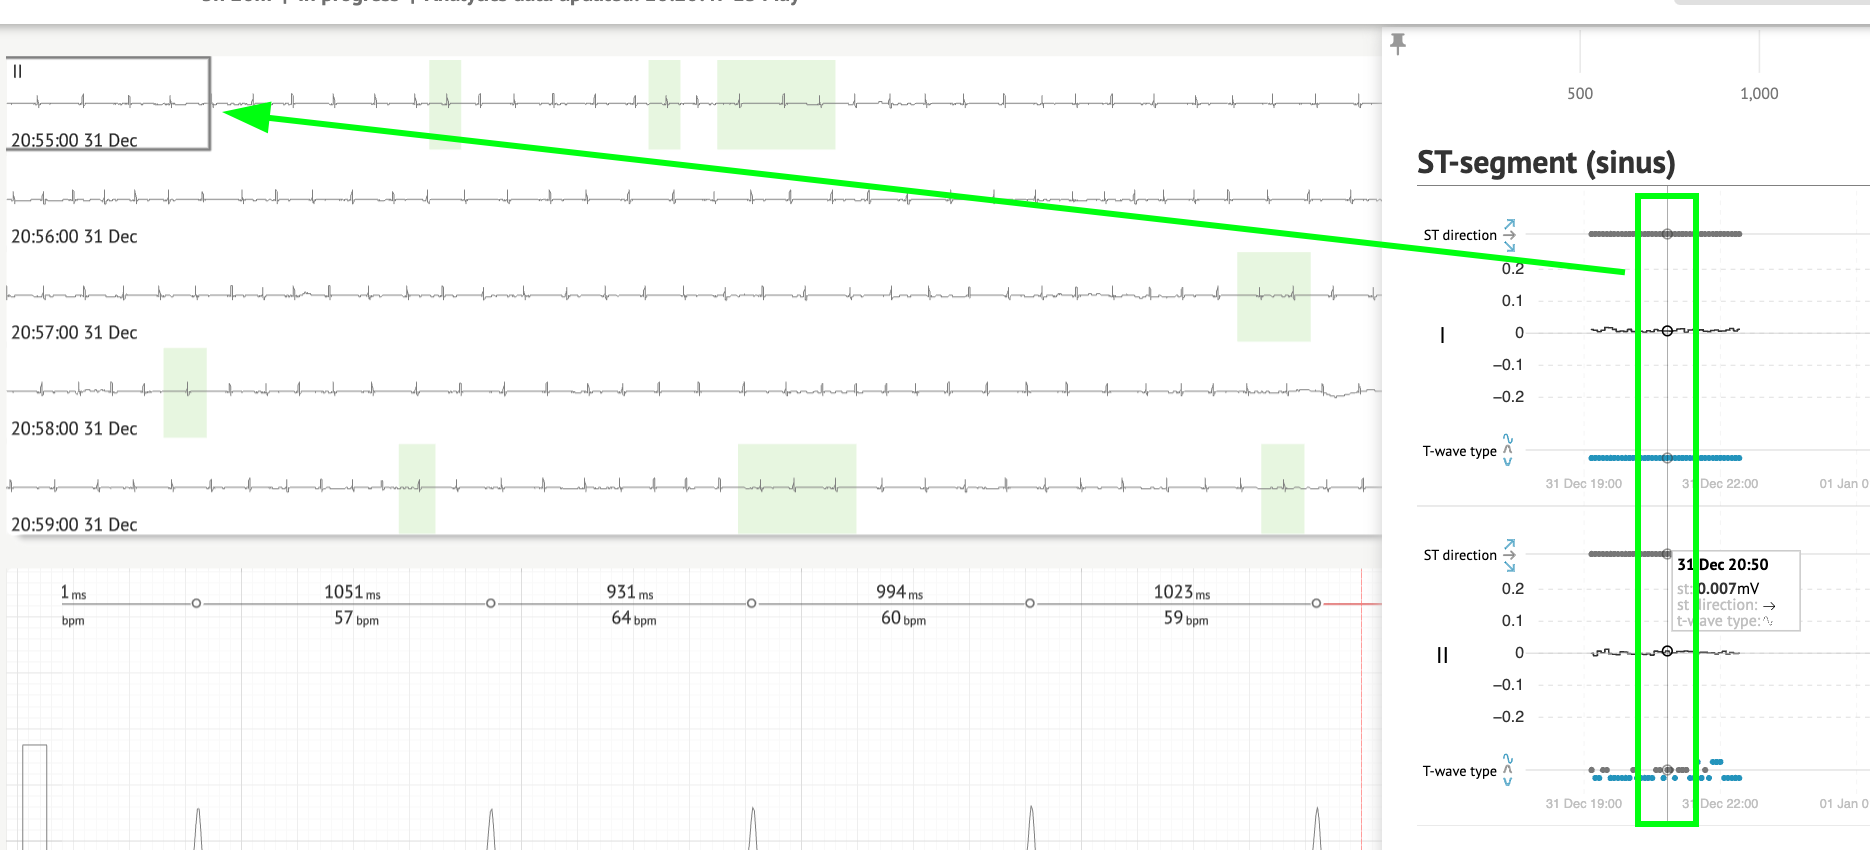Click the lead I ST-value marker circle
1870x850 pixels.
[x=1667, y=331]
